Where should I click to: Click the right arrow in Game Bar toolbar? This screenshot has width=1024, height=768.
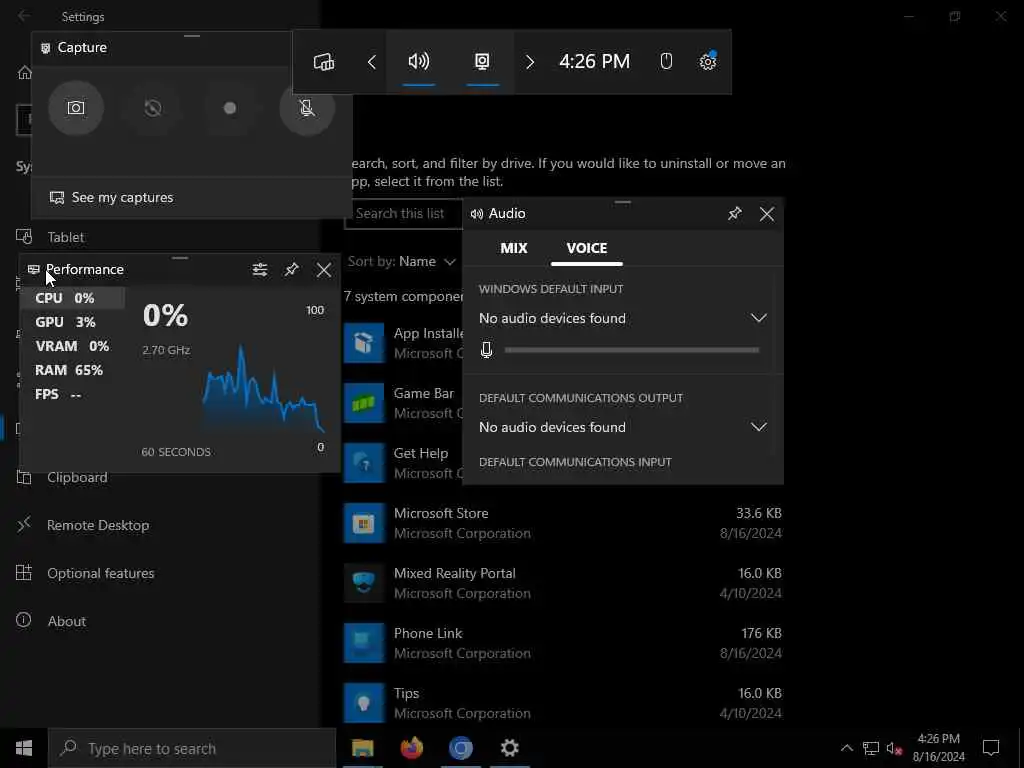530,62
